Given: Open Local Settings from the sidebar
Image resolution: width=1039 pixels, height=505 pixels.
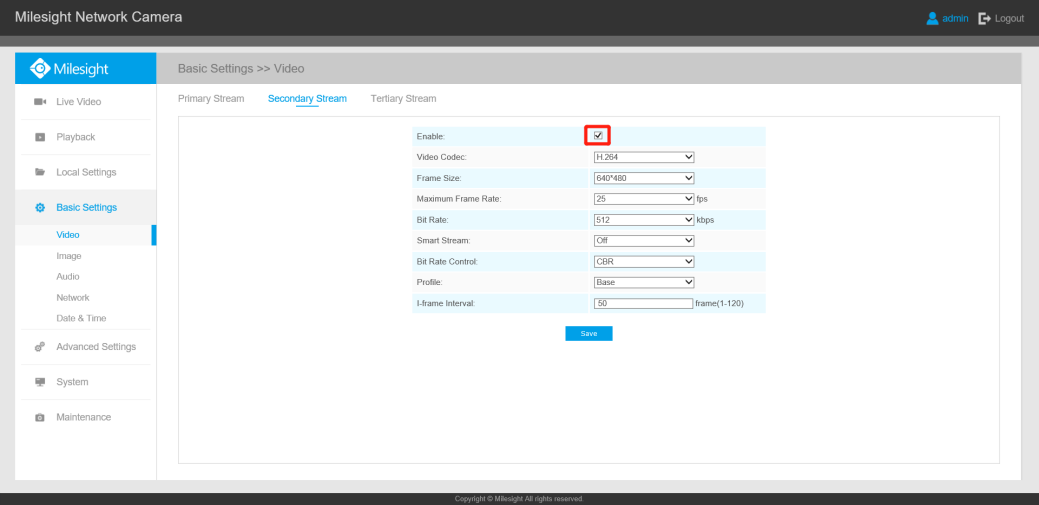Looking at the screenshot, I should coord(85,172).
